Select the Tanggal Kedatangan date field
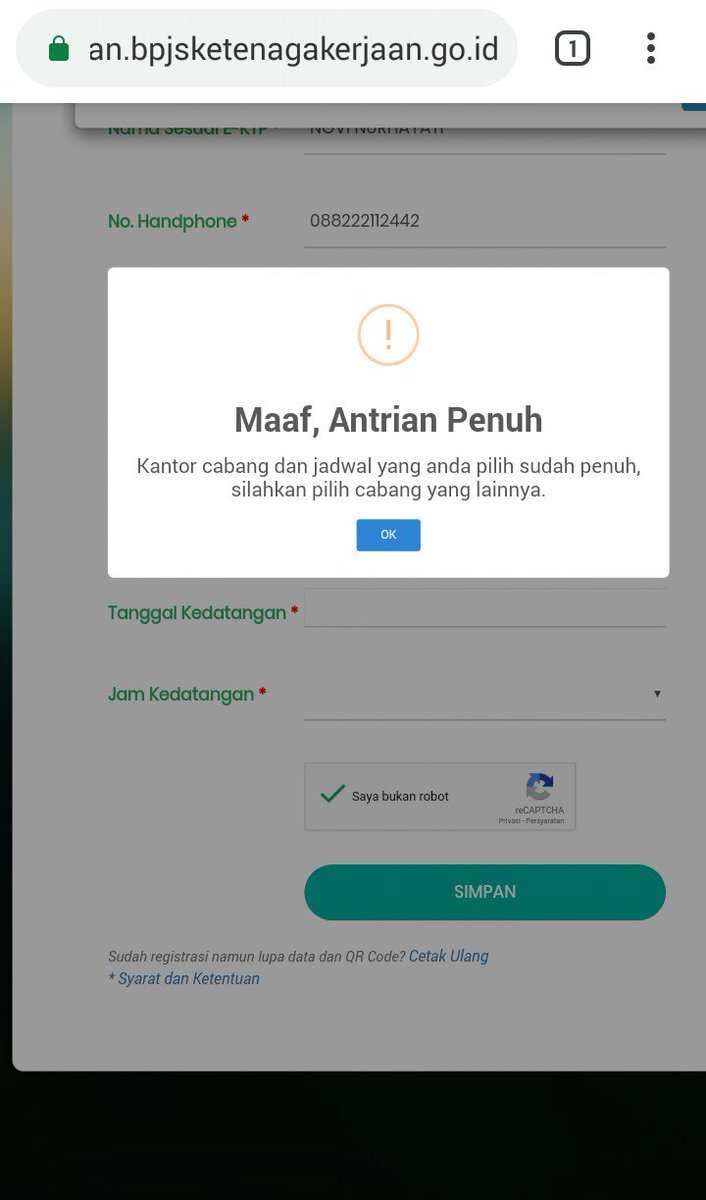The height and width of the screenshot is (1200, 706). 485,608
